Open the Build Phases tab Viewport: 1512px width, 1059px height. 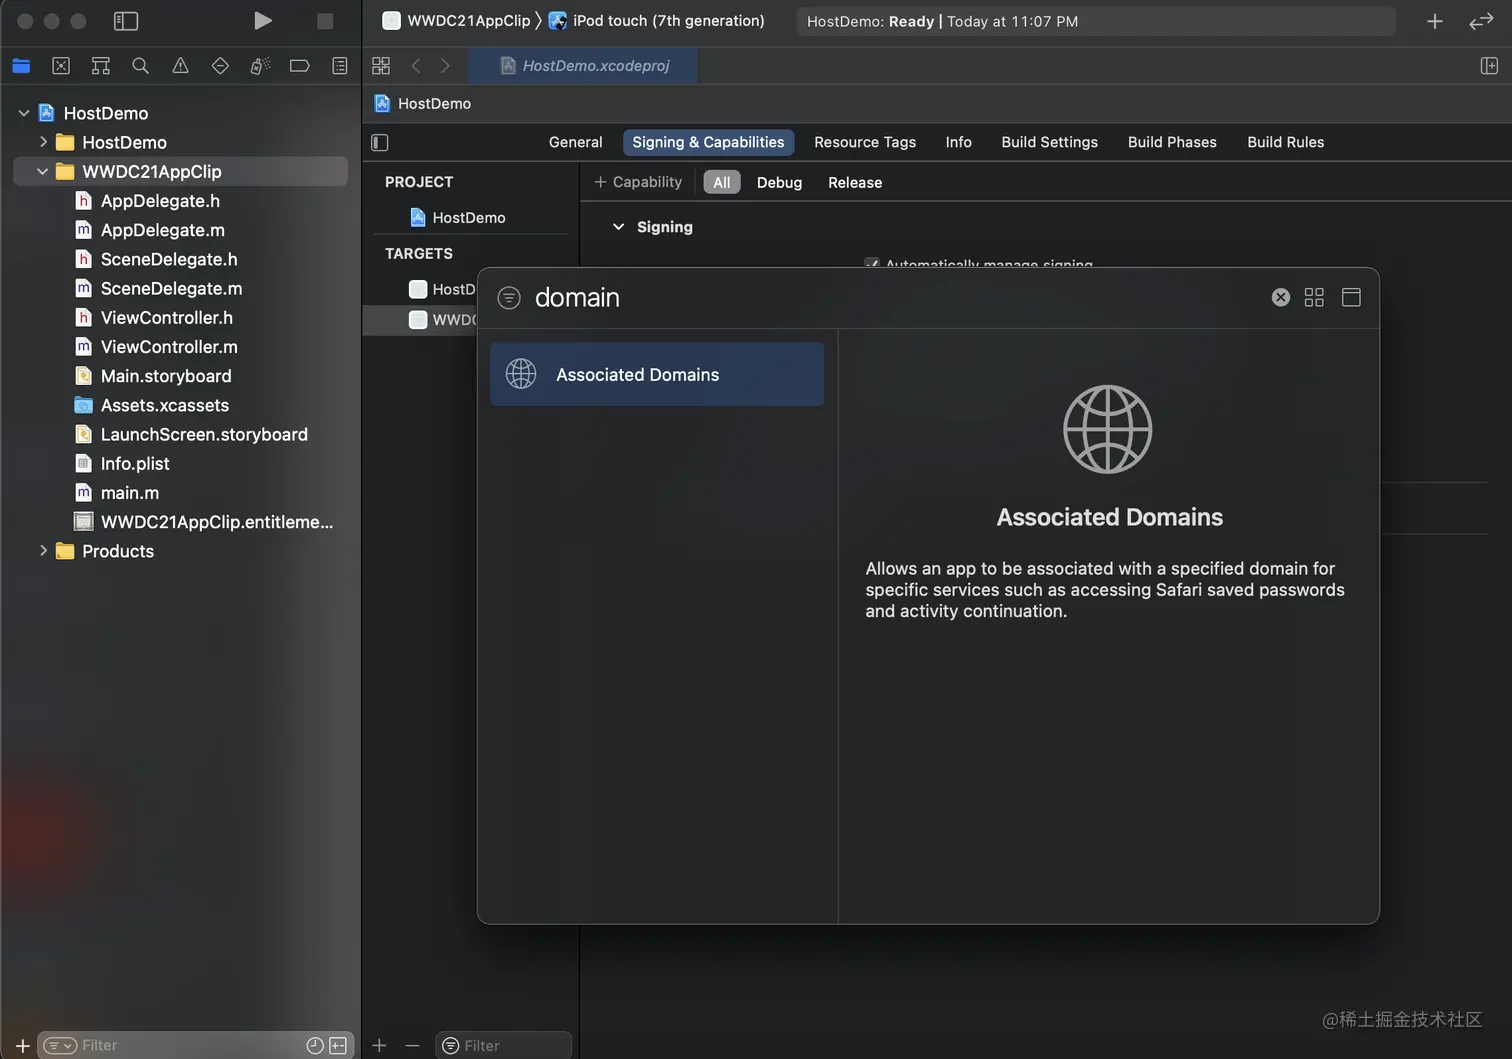[1172, 142]
